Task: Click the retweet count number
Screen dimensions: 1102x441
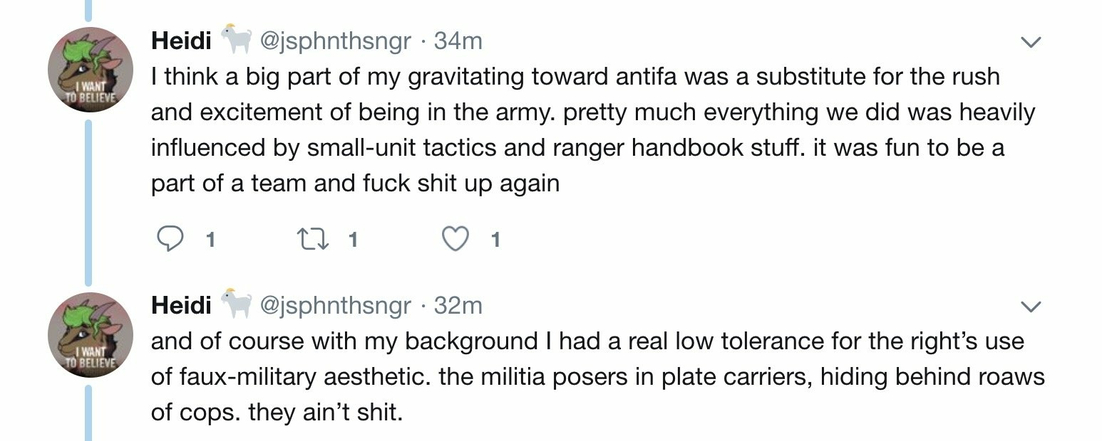Action: tap(353, 241)
